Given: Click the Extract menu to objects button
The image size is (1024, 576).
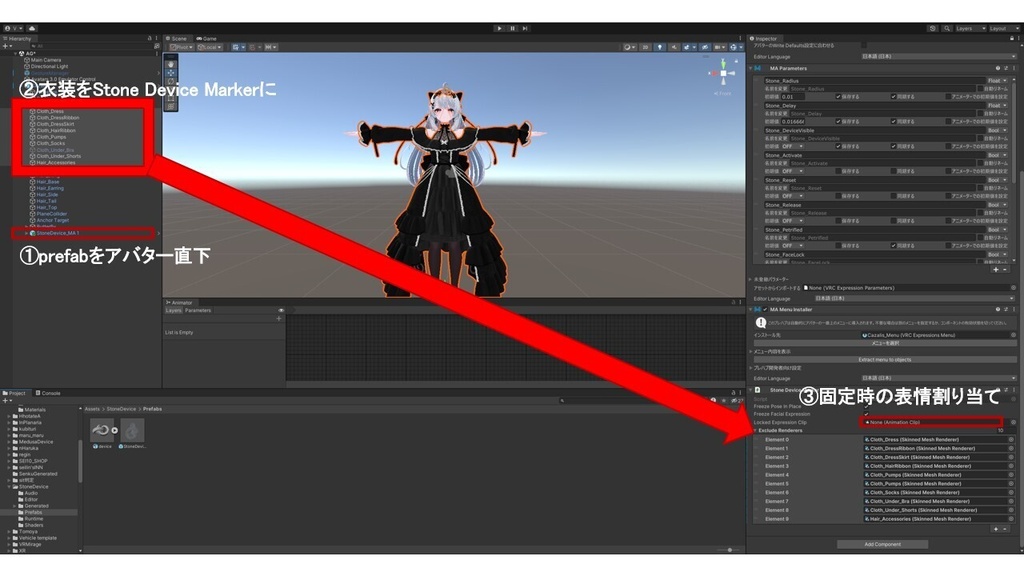Looking at the screenshot, I should 884,360.
